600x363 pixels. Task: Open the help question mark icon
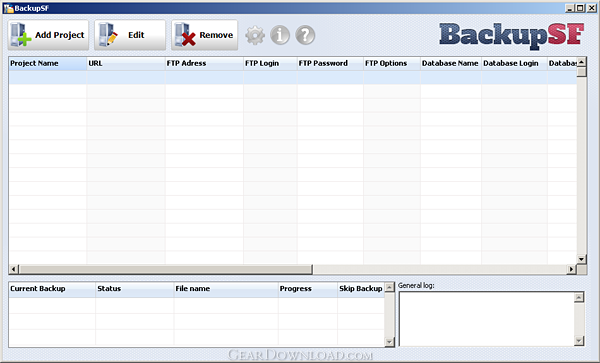pyautogui.click(x=305, y=35)
